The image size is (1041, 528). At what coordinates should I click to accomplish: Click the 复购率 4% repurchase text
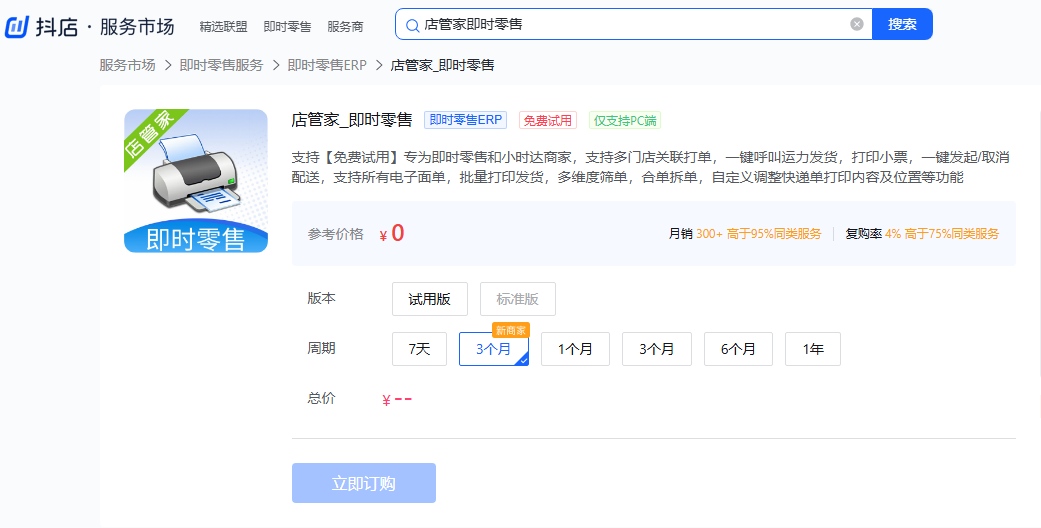(922, 234)
